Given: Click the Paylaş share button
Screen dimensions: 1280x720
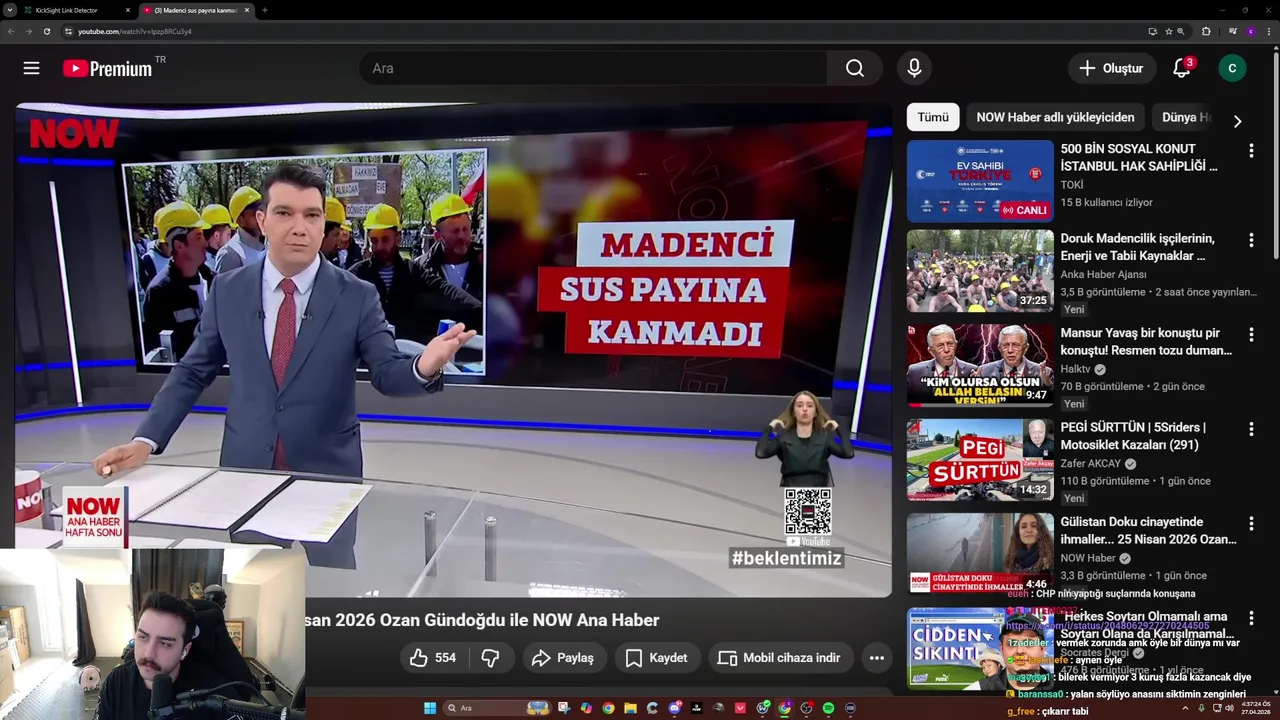Looking at the screenshot, I should pos(564,658).
